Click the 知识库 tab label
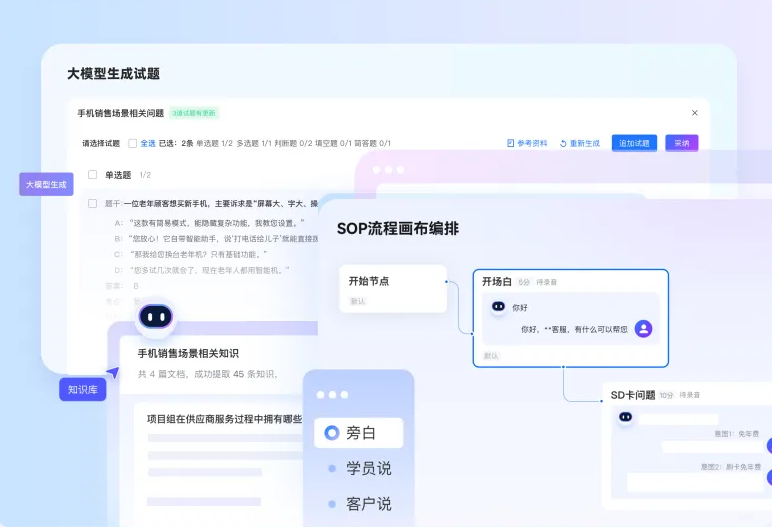Screen dimensions: 772x527 point(82,389)
